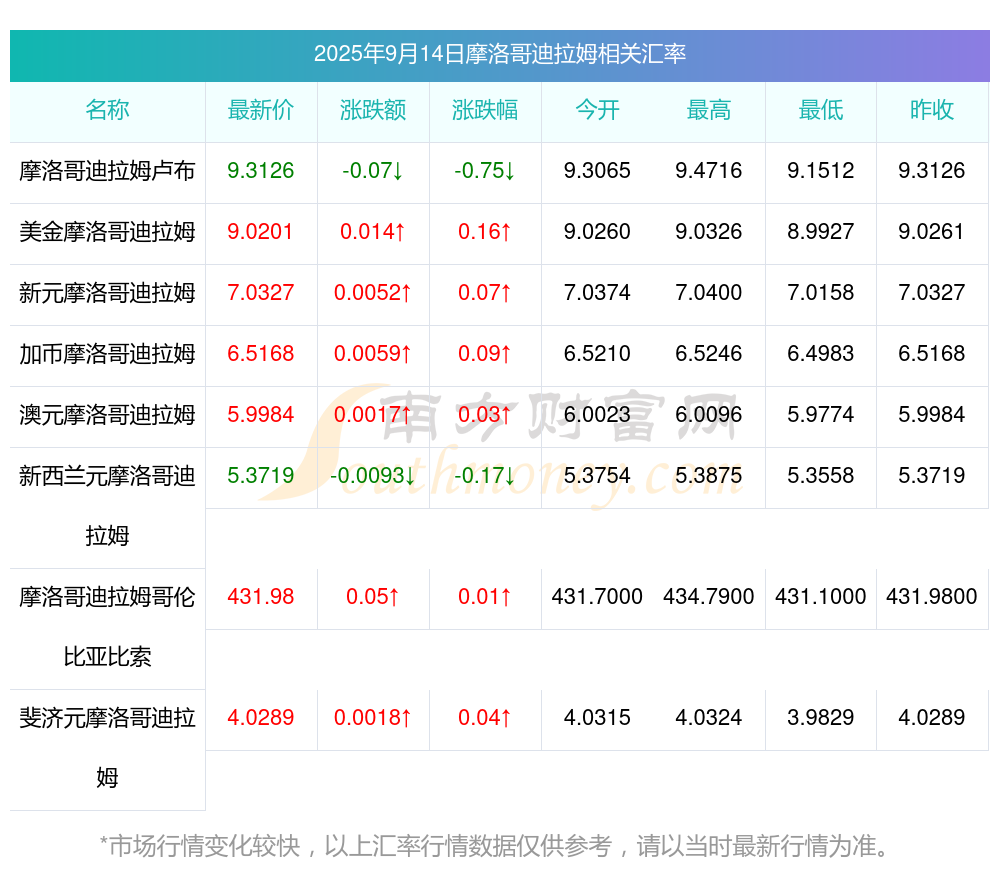Click the low value 5.3558
Image resolution: width=1000 pixels, height=877 pixels.
(x=821, y=475)
